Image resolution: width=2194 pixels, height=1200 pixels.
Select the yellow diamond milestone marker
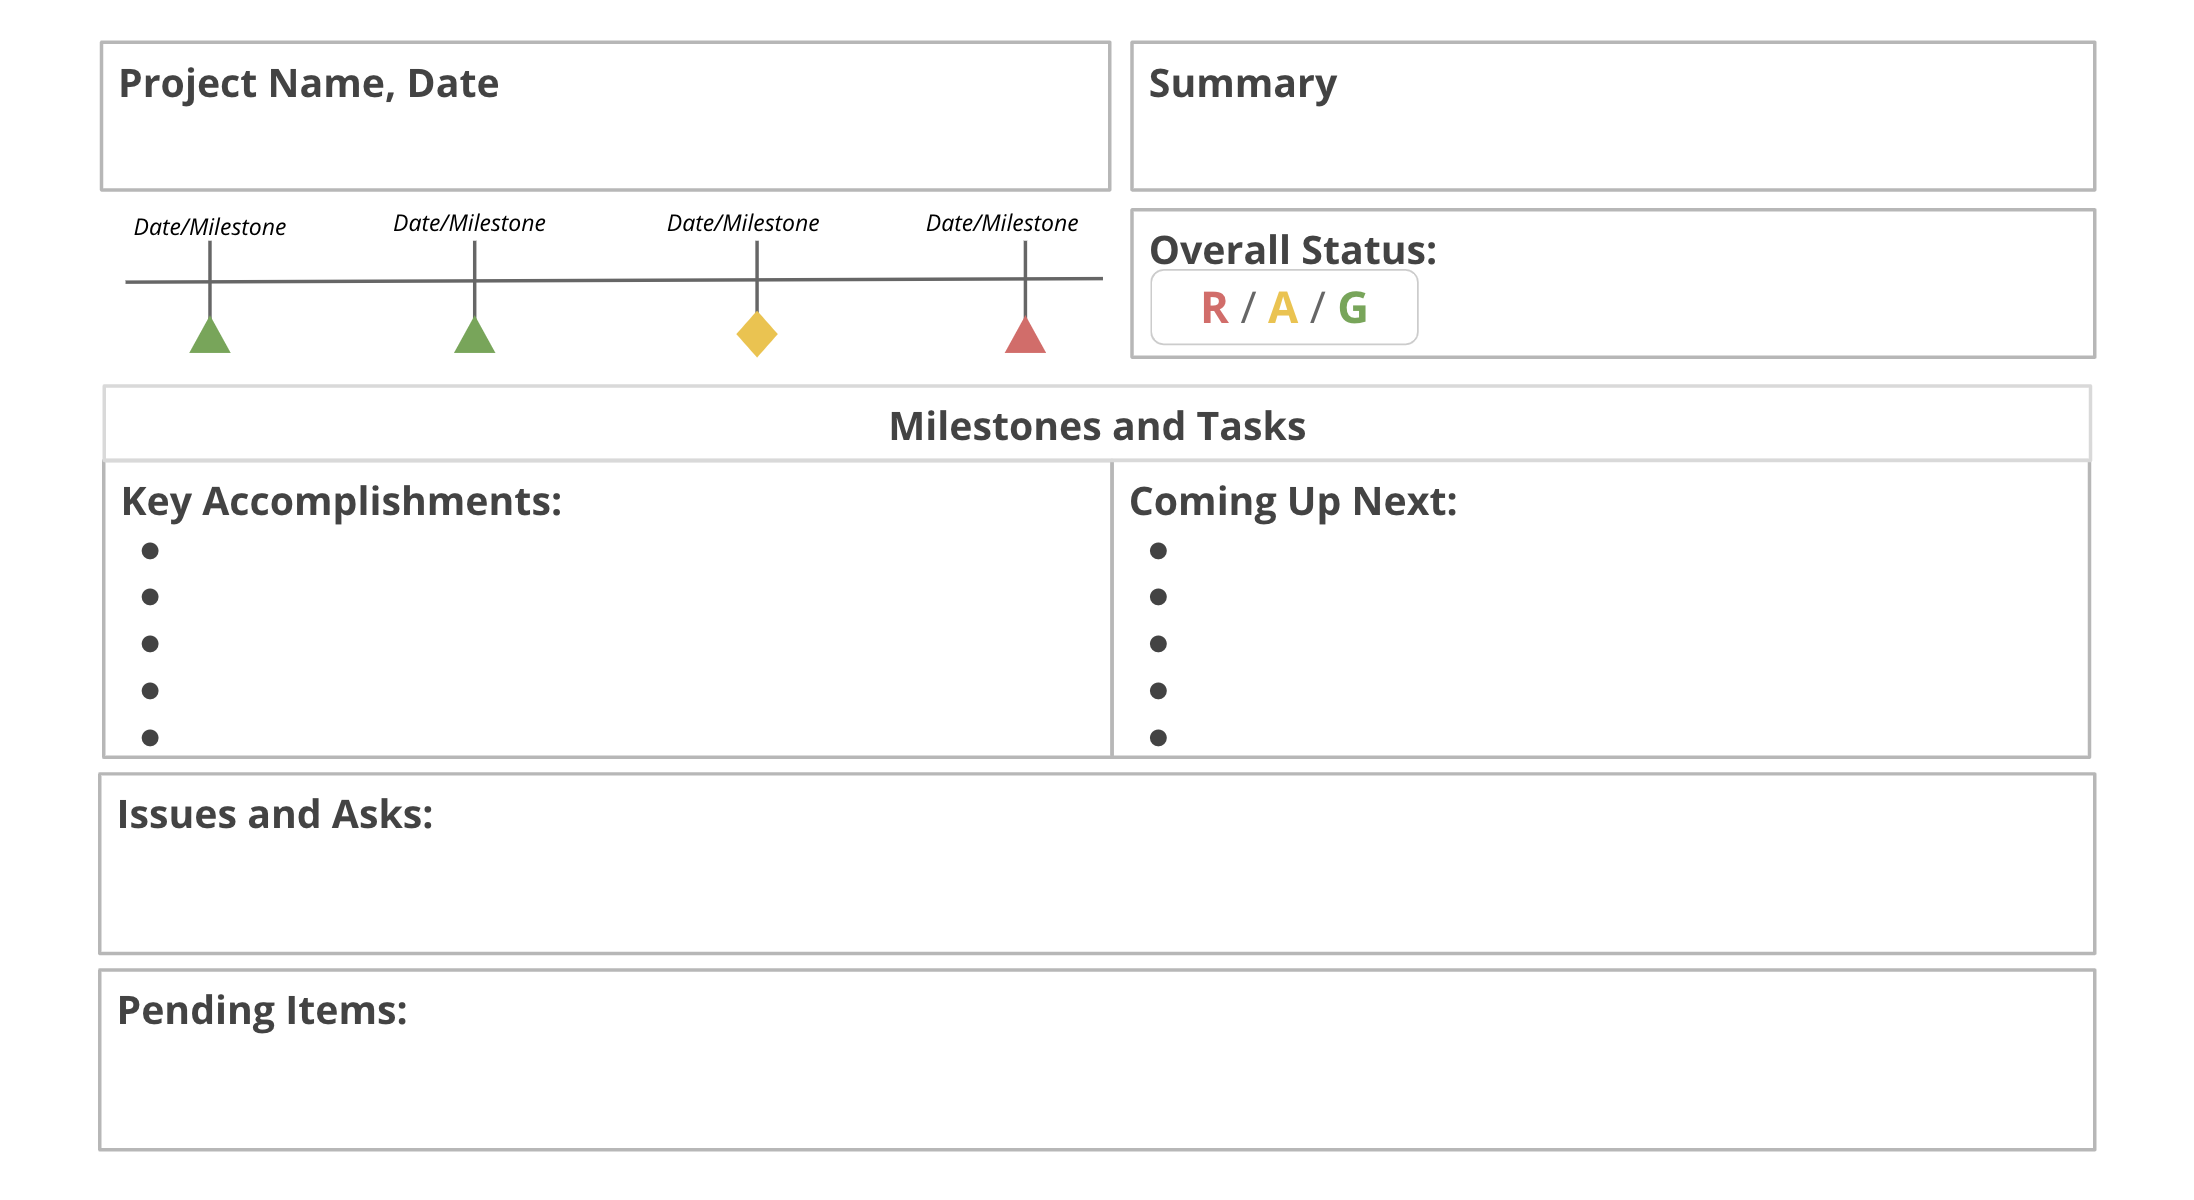point(757,334)
